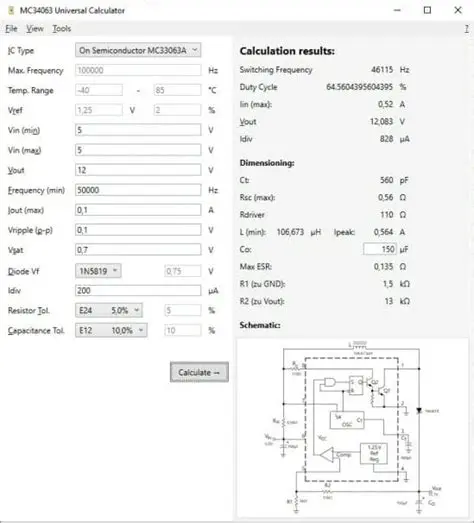
Task: Click the Temp. Range minimum field
Action: (x=99, y=90)
